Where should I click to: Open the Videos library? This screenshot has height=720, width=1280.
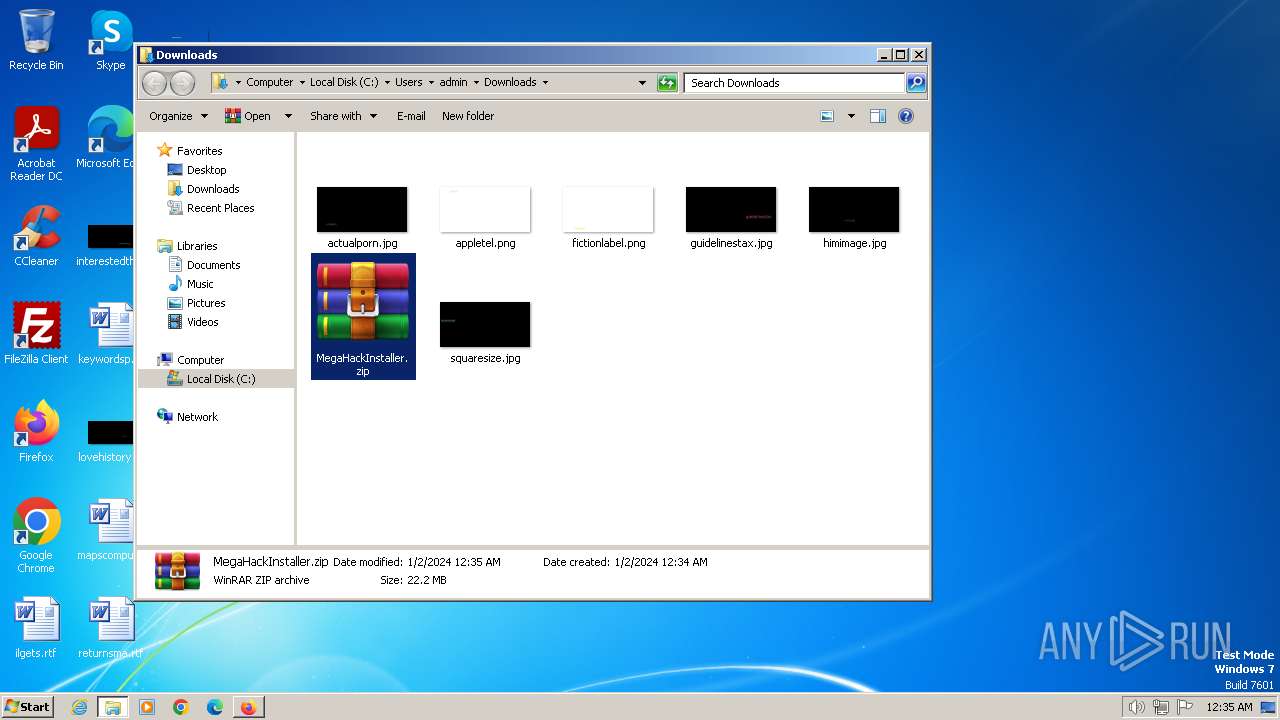202,322
